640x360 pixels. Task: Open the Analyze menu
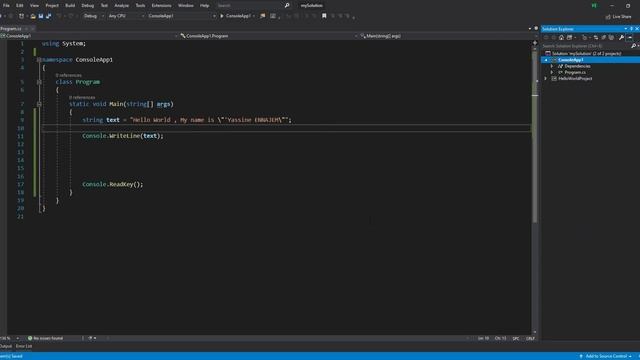tap(121, 5)
